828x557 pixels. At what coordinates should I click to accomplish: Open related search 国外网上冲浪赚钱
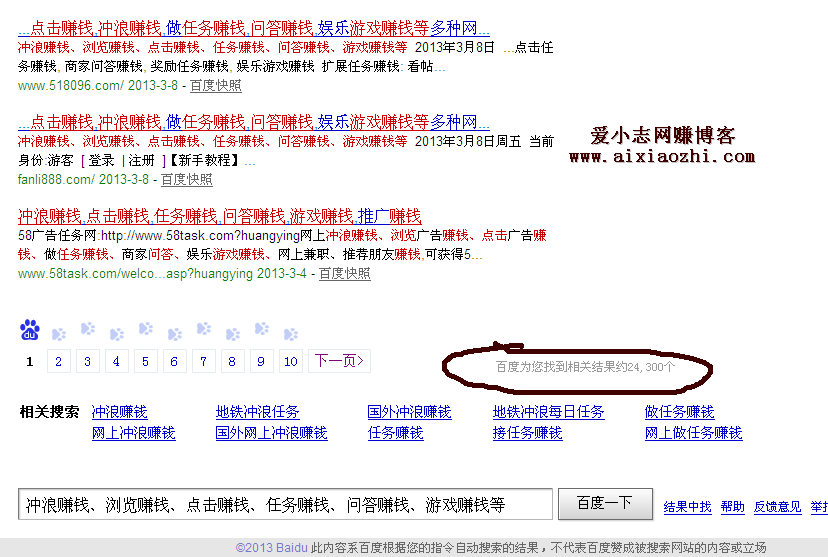click(x=271, y=433)
